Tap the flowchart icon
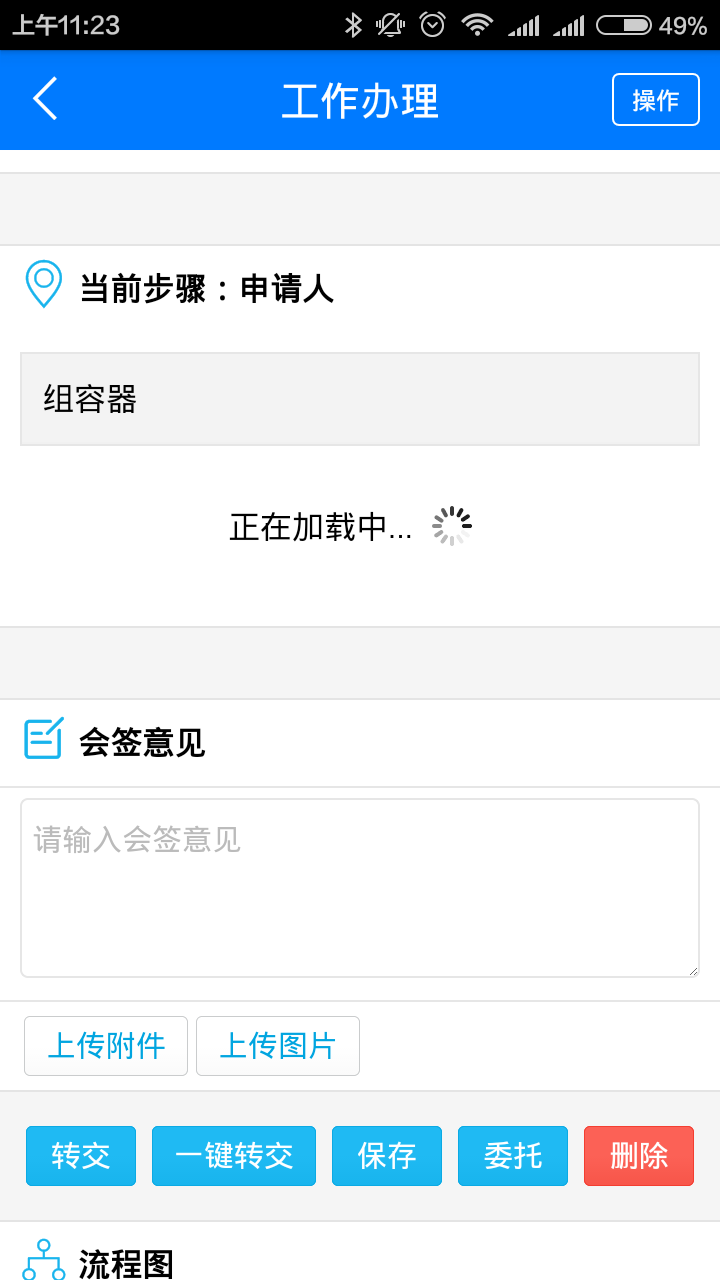Screen dimensions: 720x1280 point(44,1259)
